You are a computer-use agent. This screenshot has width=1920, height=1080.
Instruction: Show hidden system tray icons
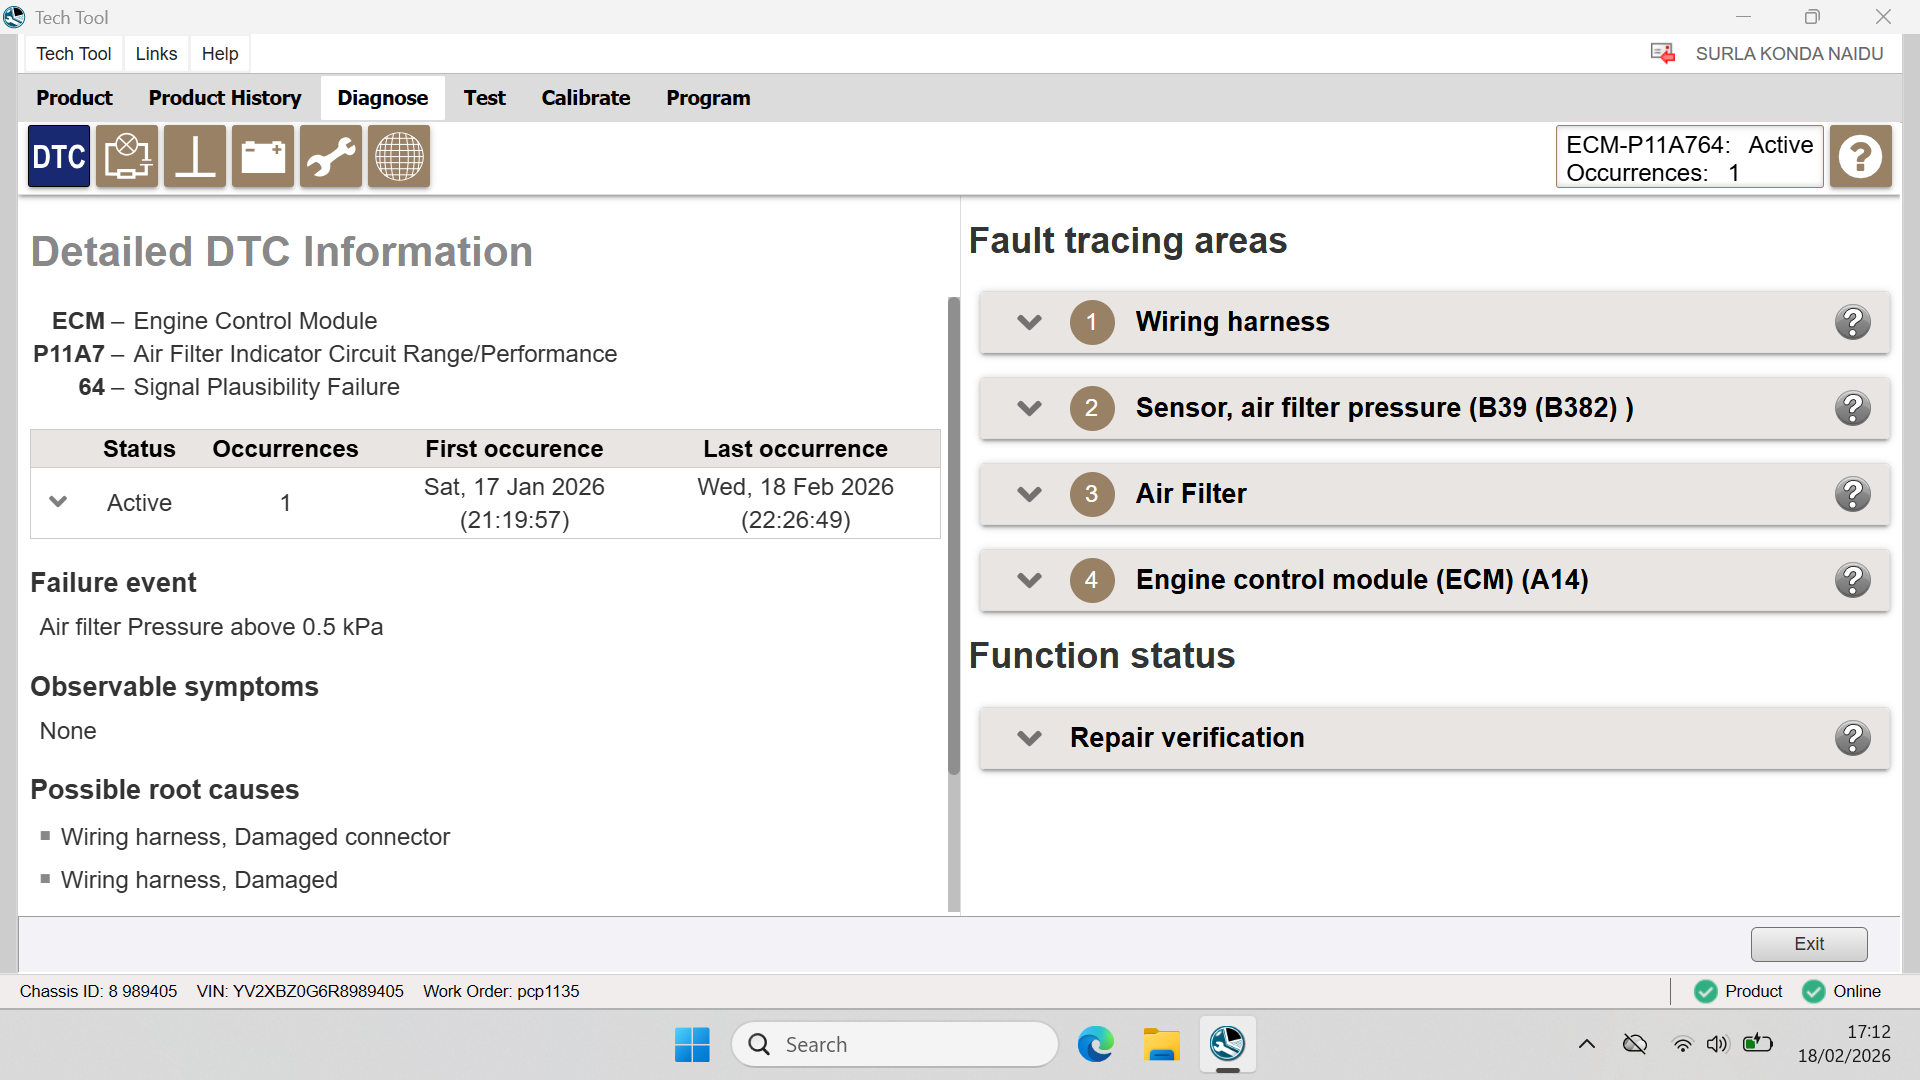click(1587, 1045)
